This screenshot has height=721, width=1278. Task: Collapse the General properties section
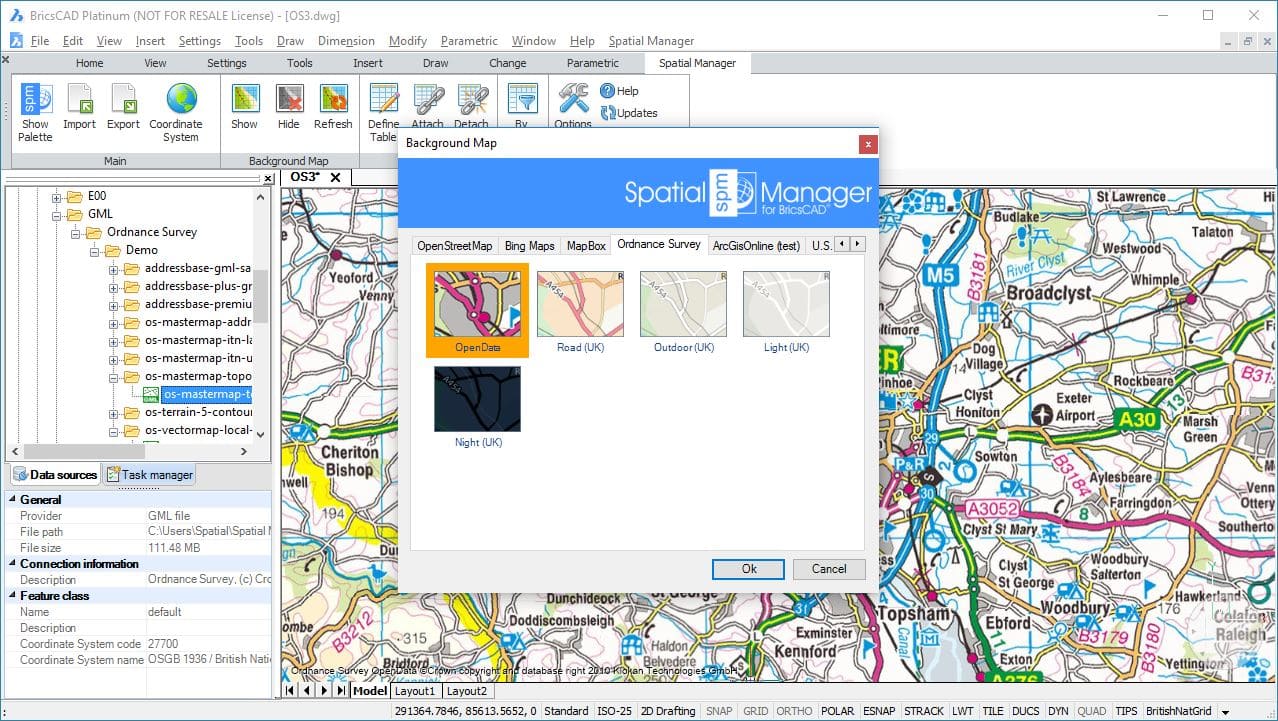coord(13,500)
